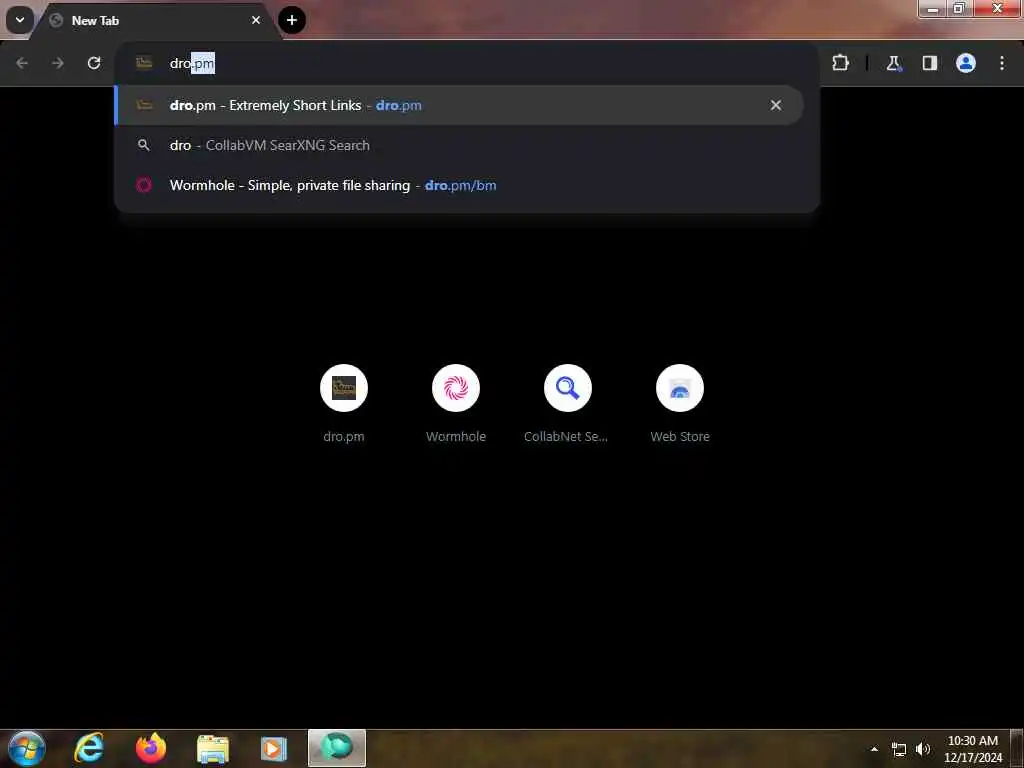This screenshot has width=1024, height=768.
Task: Select the New Tab browser tab
Action: 153,21
